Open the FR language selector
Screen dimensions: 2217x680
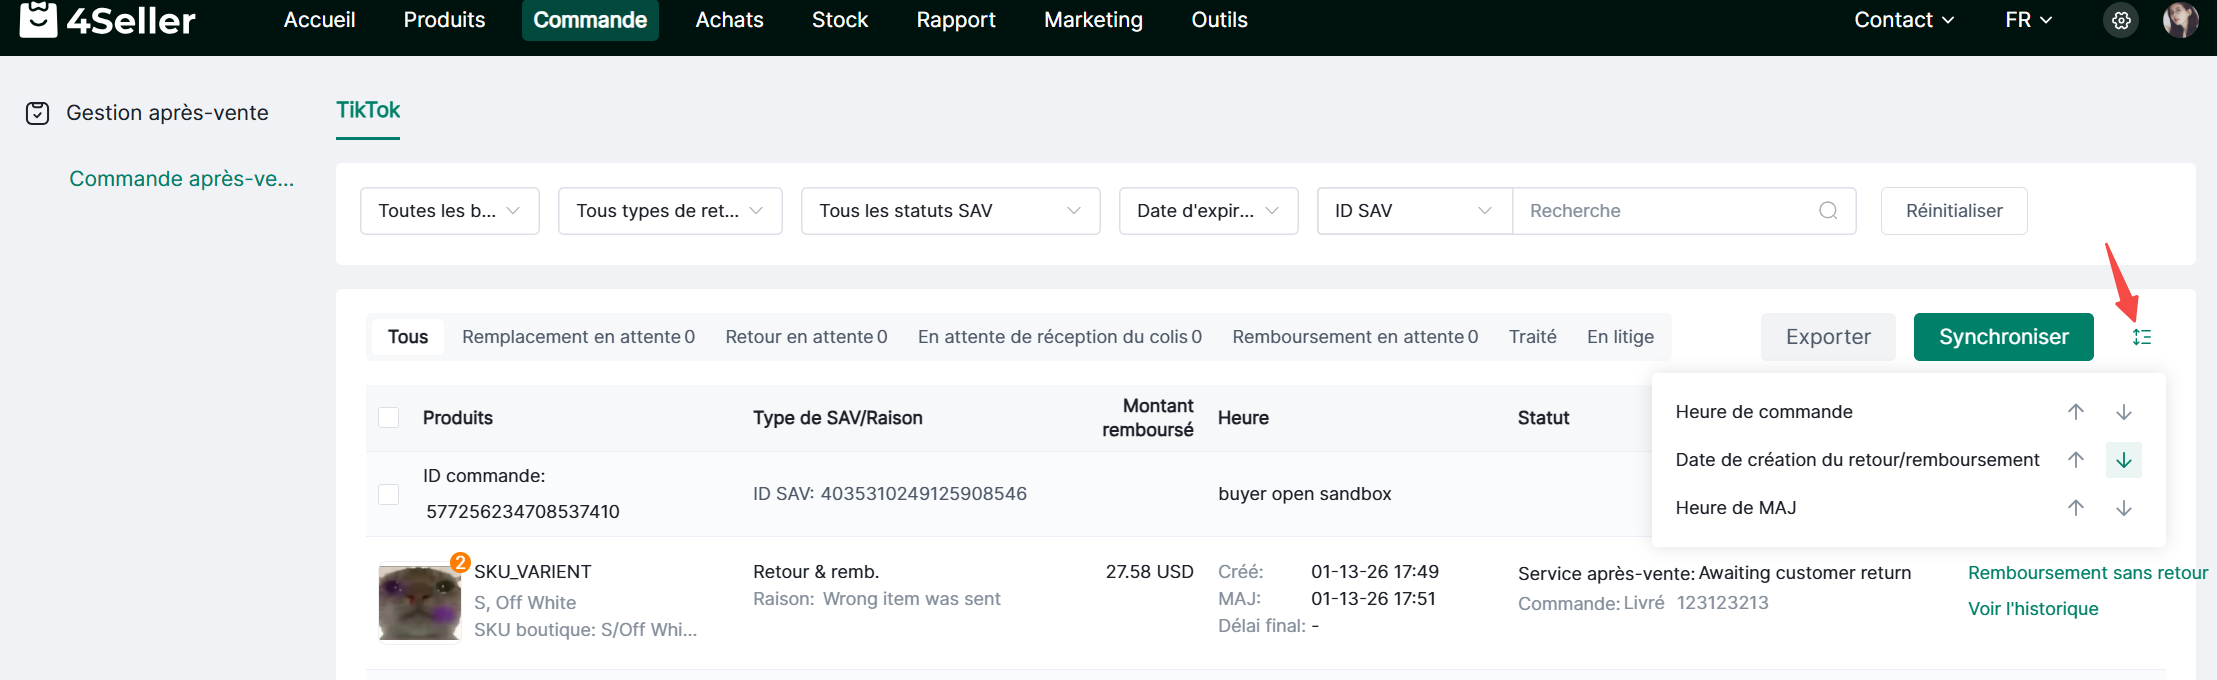[2028, 20]
